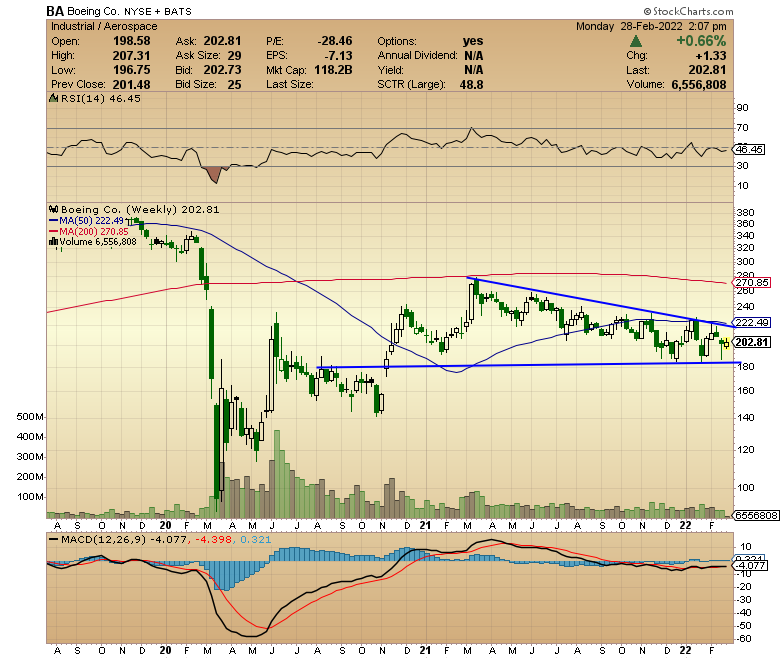Image resolution: width=780 pixels, height=659 pixels.
Task: Click the candlestick icon beside Boeing Co. legend
Action: (54, 209)
